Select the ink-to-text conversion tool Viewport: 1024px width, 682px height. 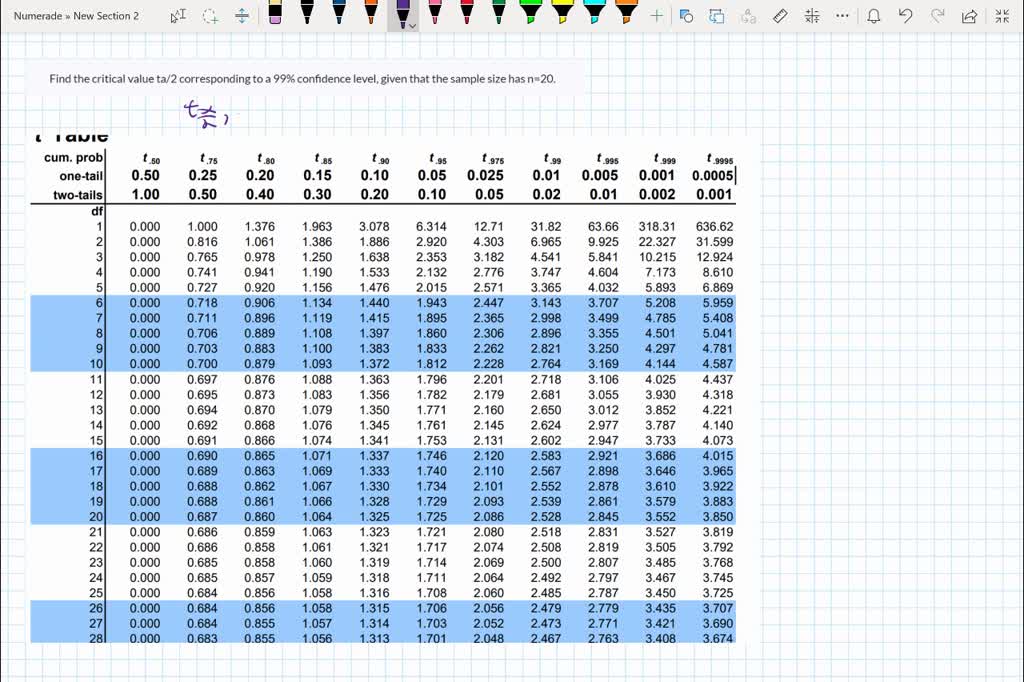coord(748,16)
